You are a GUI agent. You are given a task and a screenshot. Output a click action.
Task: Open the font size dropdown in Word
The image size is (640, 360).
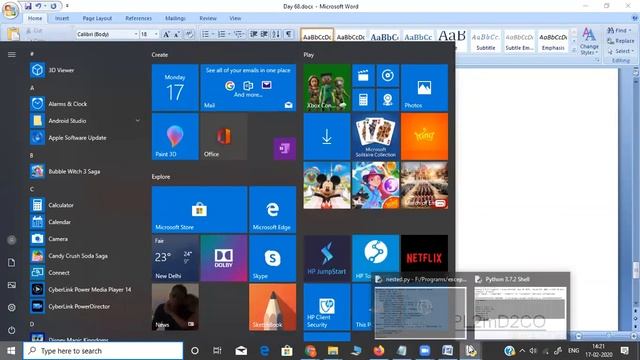(156, 34)
